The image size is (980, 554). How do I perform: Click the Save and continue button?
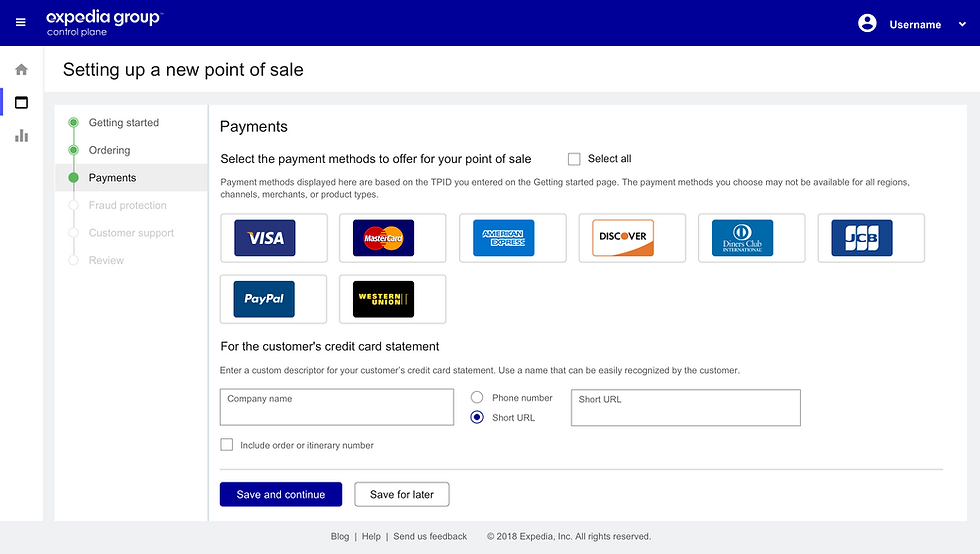pos(281,494)
